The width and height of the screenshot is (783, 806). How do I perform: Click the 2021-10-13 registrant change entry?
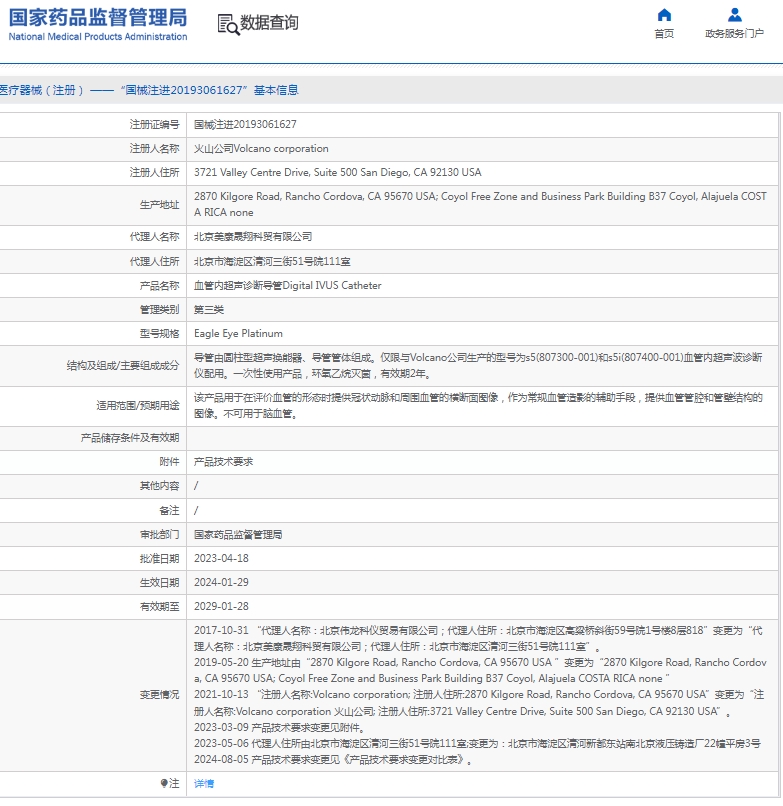click(479, 703)
